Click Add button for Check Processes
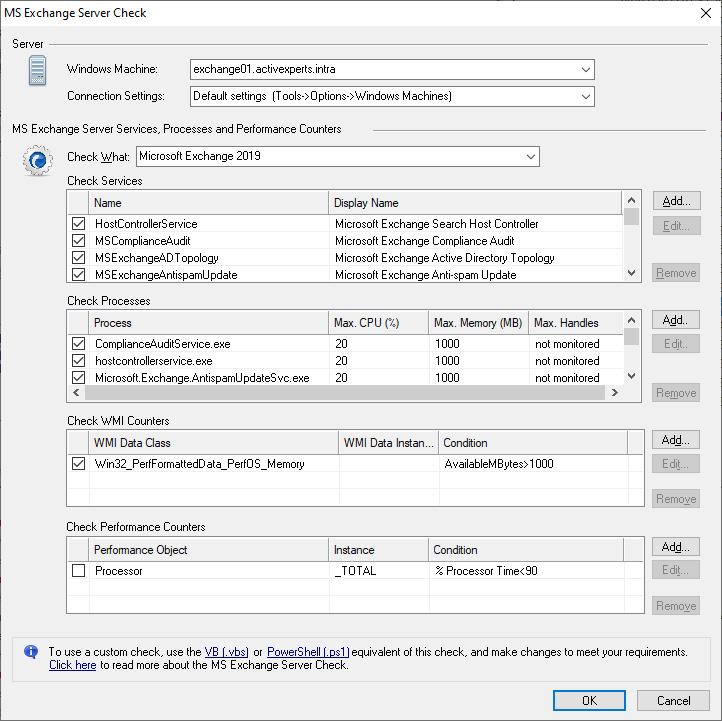 click(675, 320)
